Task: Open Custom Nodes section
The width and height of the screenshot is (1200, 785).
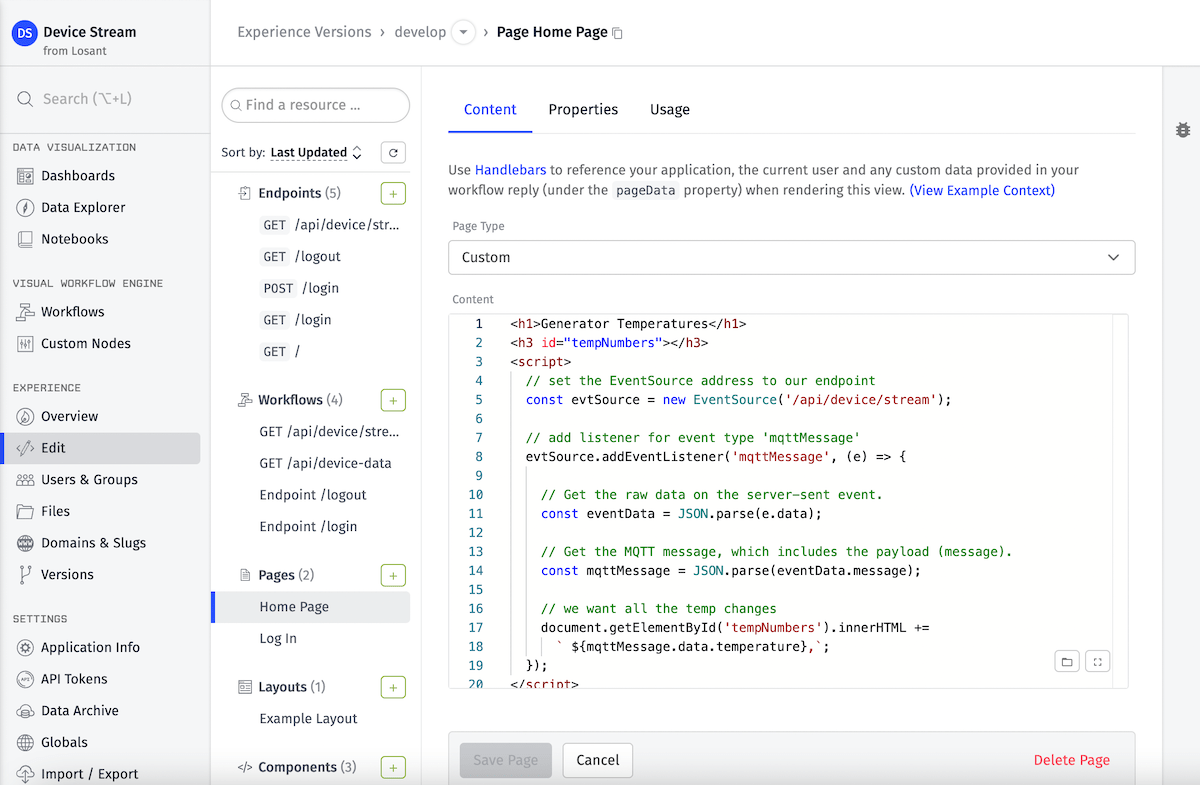Action: coord(86,344)
